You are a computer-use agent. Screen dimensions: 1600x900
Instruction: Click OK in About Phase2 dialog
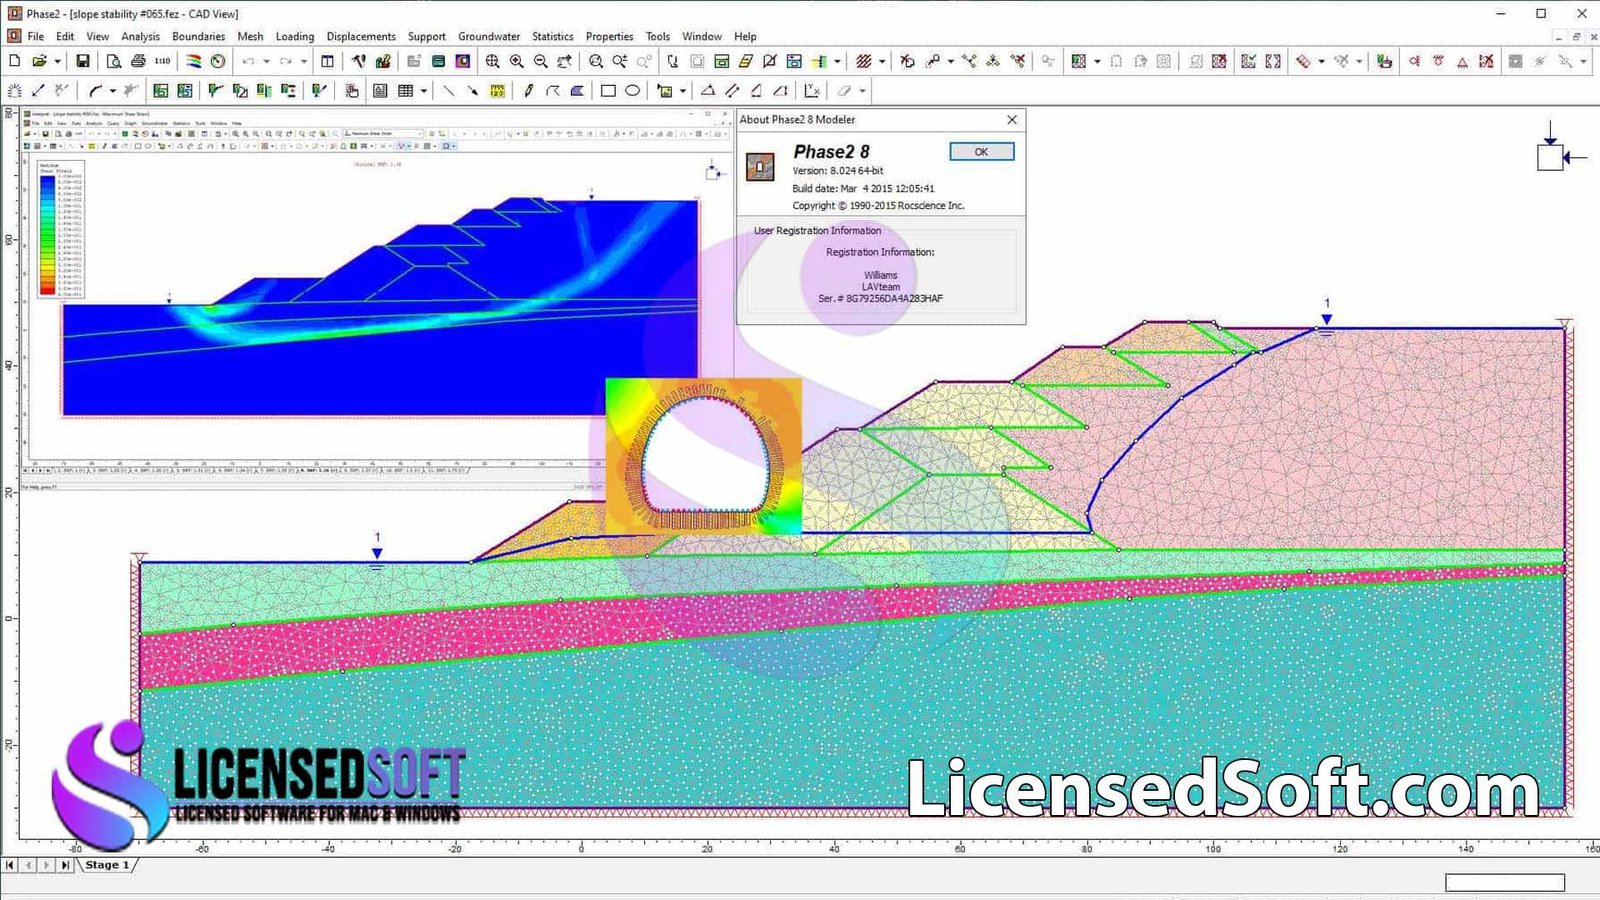pyautogui.click(x=981, y=151)
